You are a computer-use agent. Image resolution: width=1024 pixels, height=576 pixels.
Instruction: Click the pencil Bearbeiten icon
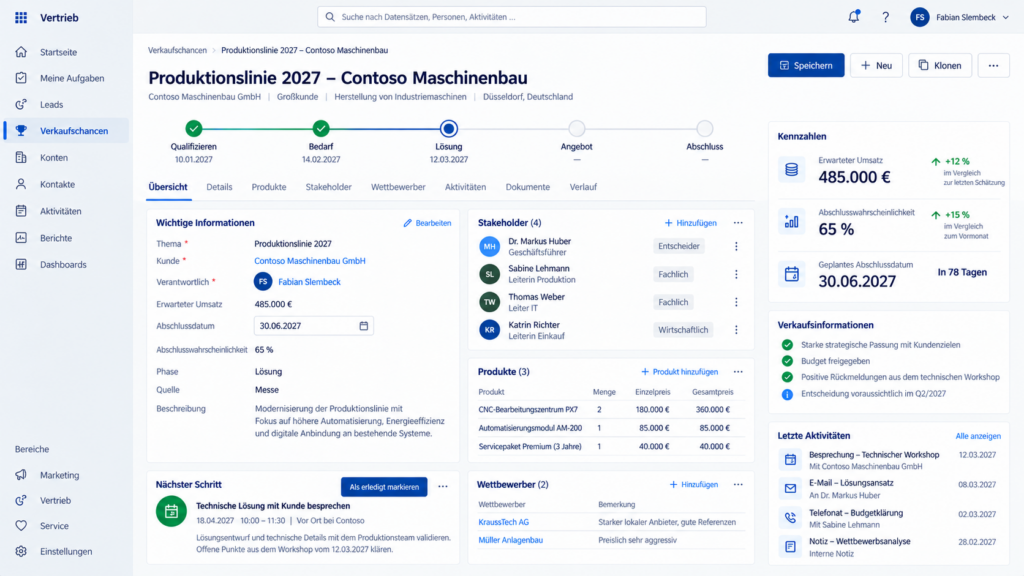click(x=408, y=223)
